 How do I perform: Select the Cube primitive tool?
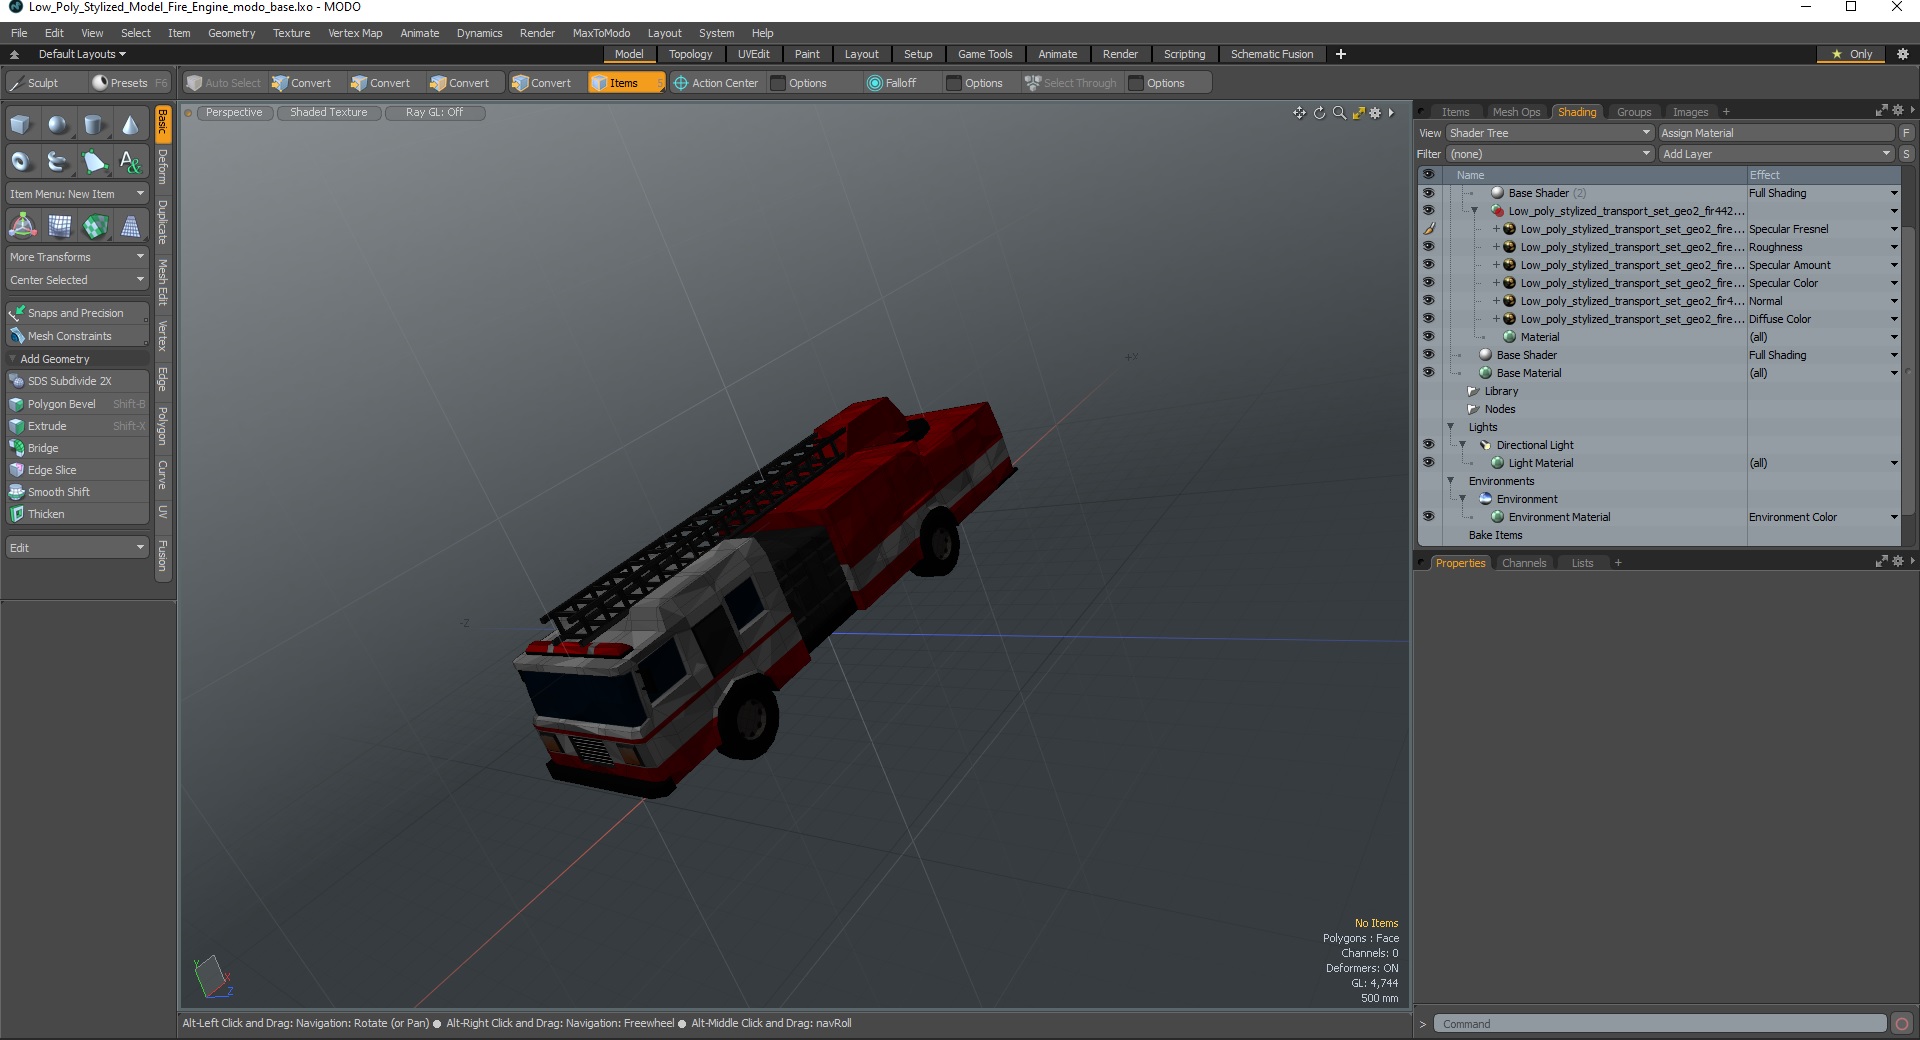tap(21, 125)
